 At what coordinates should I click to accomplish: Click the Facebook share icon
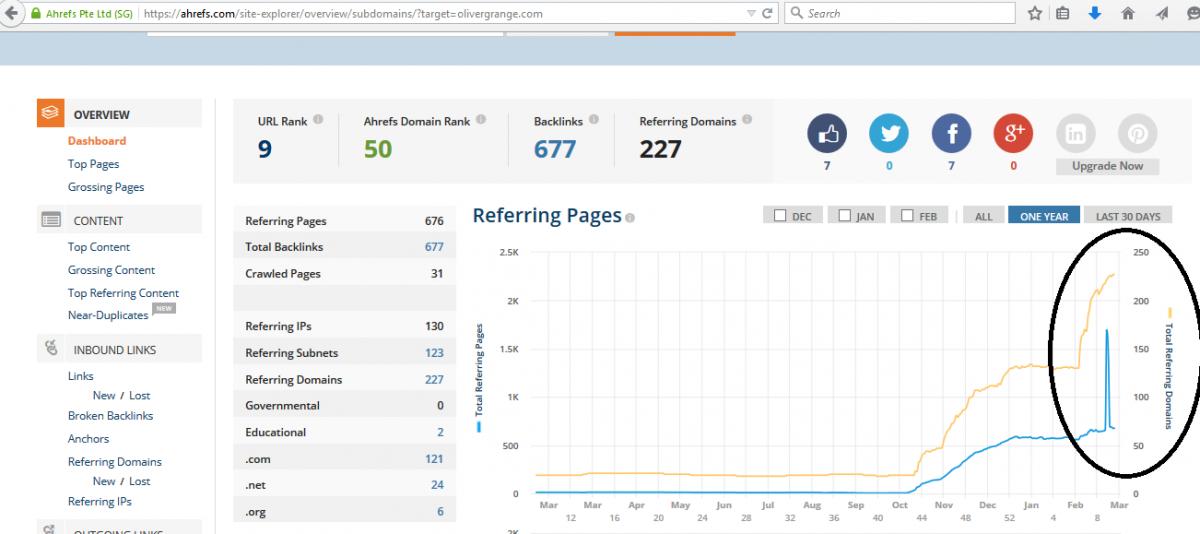click(951, 134)
